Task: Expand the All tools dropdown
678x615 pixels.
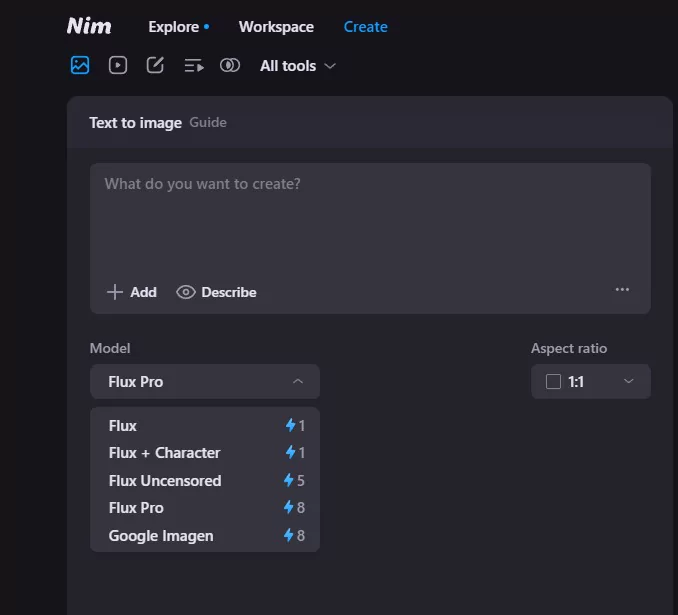Action: [297, 66]
